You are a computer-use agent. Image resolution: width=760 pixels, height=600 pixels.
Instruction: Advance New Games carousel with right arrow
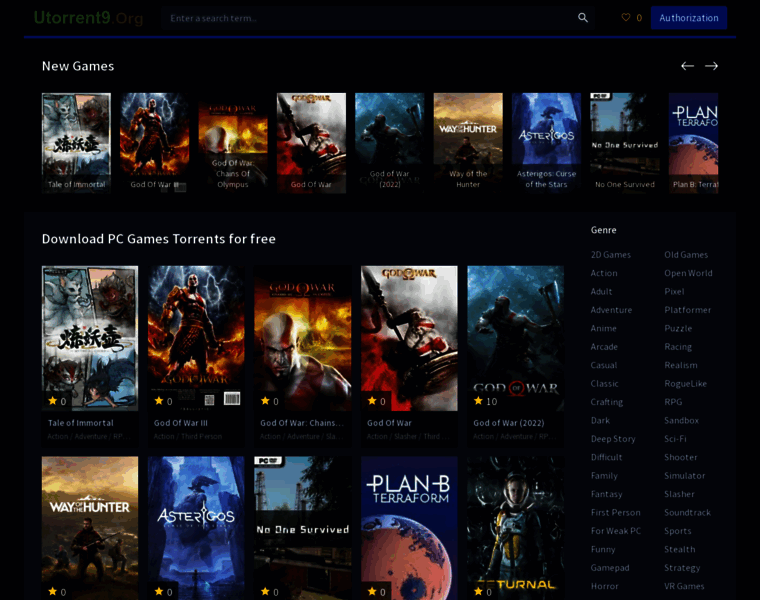click(x=711, y=66)
